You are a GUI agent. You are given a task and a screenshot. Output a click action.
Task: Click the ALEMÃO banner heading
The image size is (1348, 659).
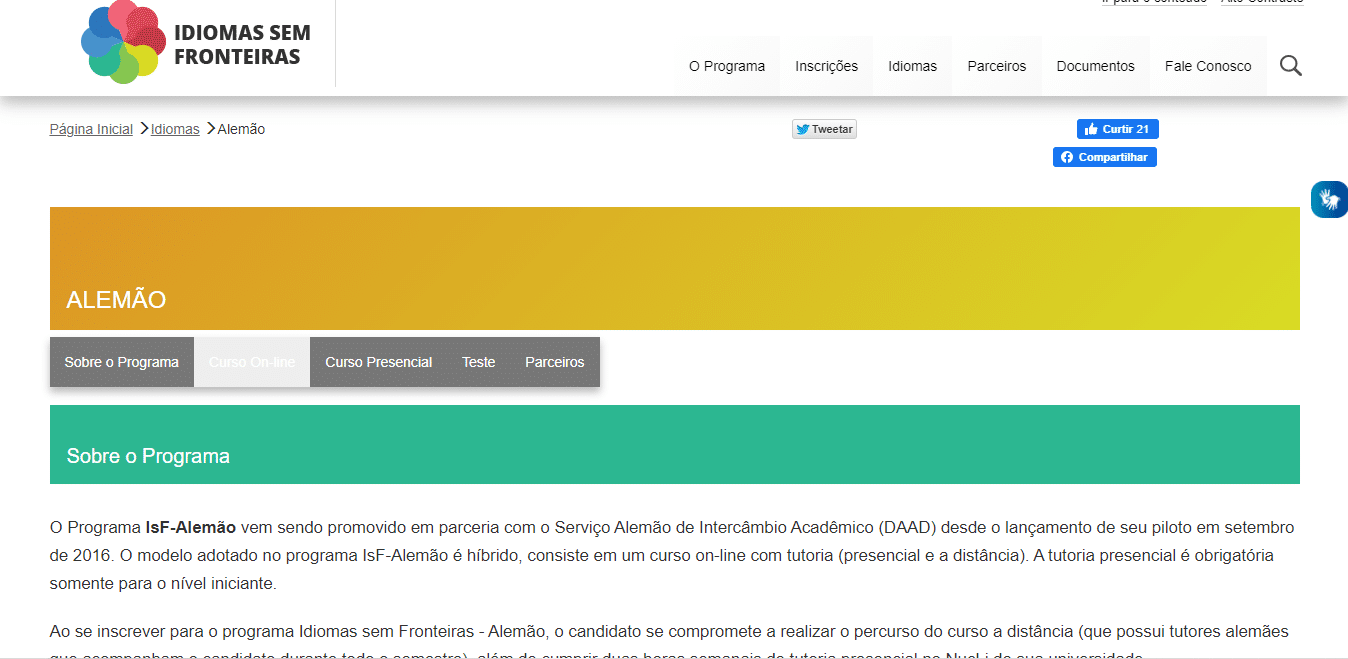116,300
